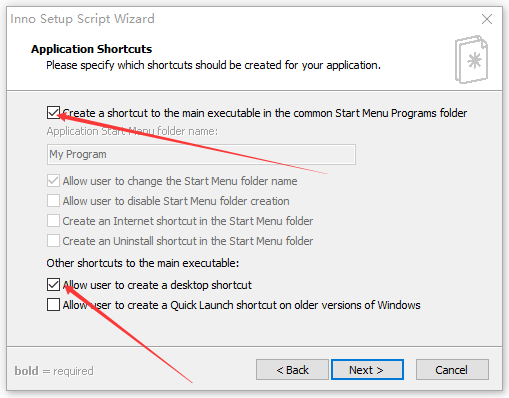Toggle Allow user to disable Start Menu folder creation
Image resolution: width=509 pixels, height=398 pixels.
[53, 201]
